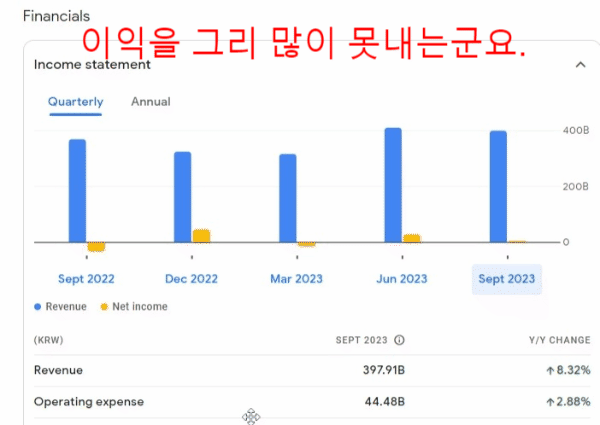600x425 pixels.
Task: Click the blue Revenue legend dot
Action: tap(38, 307)
